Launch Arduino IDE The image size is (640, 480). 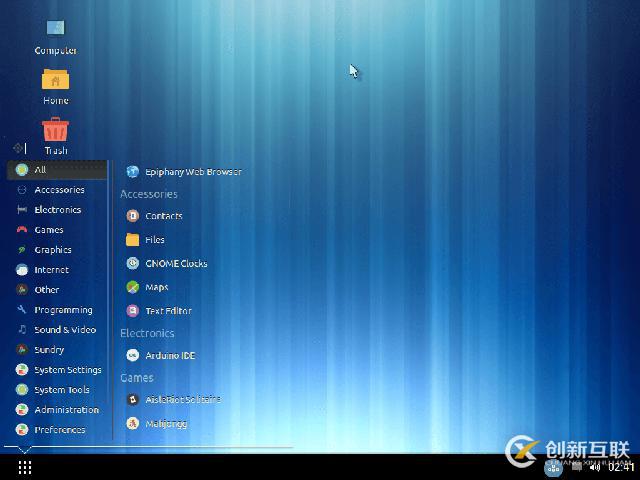click(x=169, y=355)
